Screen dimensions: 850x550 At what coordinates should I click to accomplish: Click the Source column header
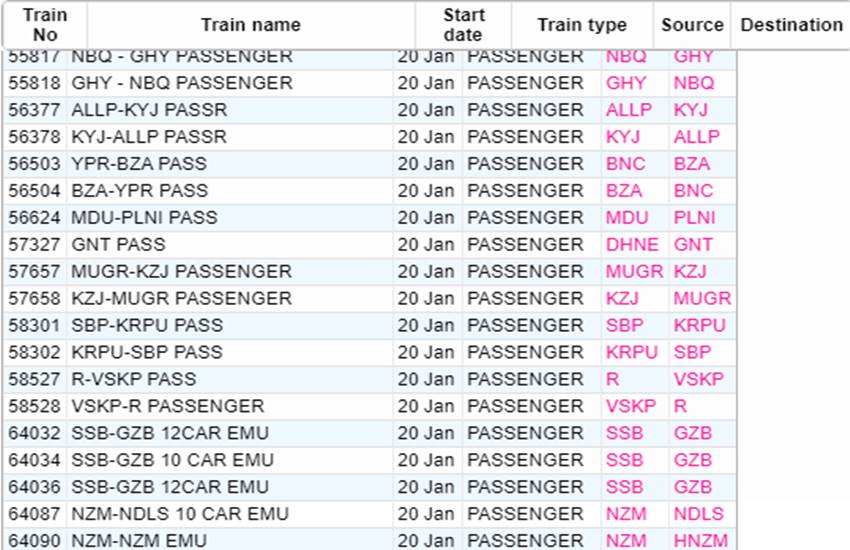(x=692, y=25)
